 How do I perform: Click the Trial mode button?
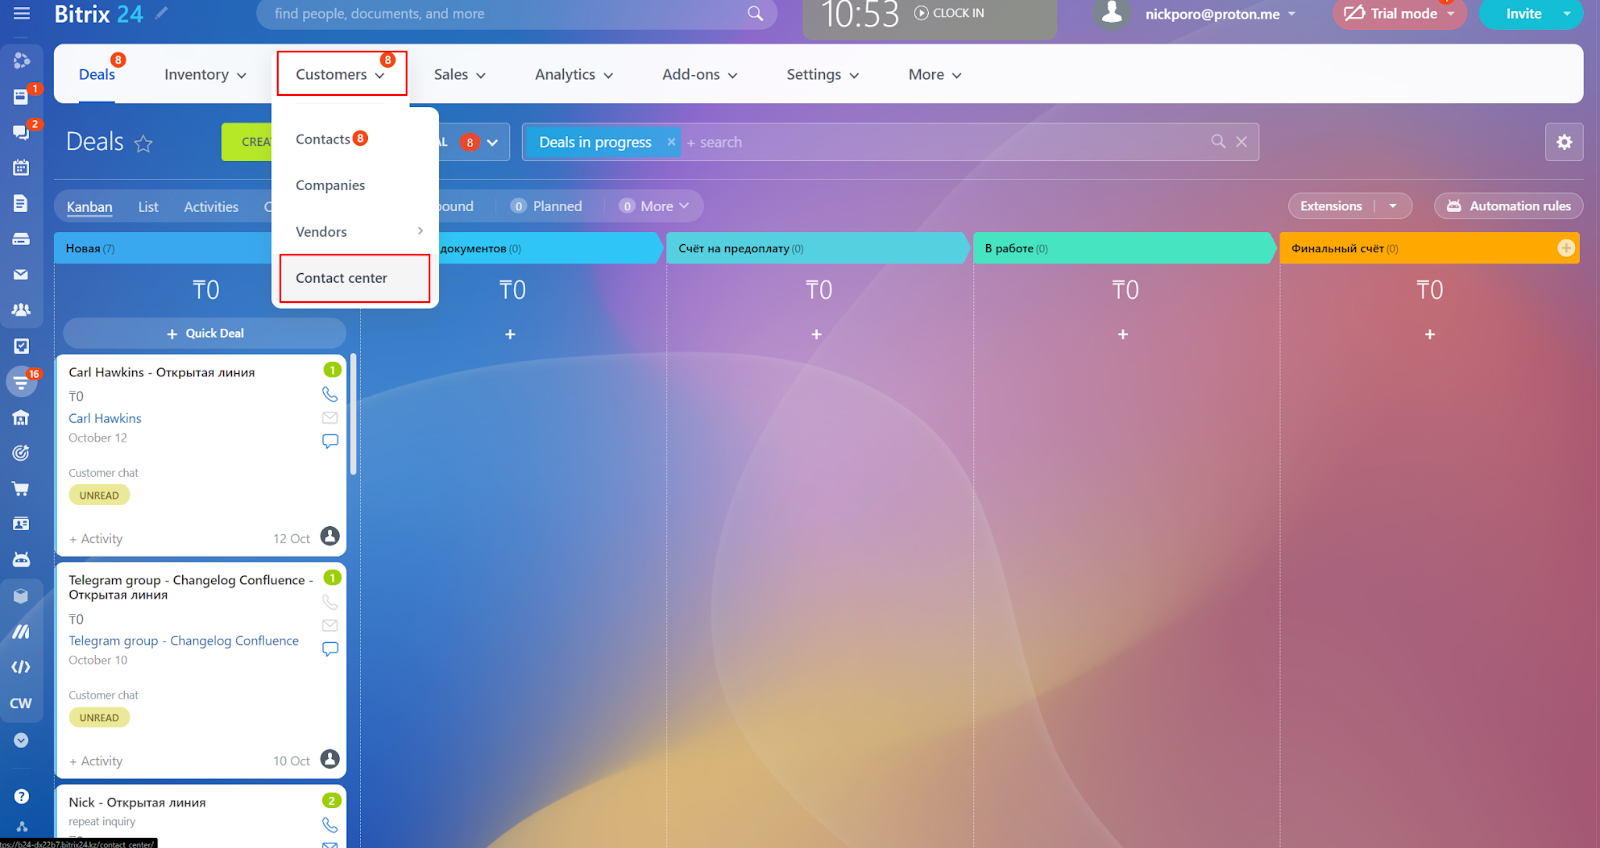[x=1399, y=14]
